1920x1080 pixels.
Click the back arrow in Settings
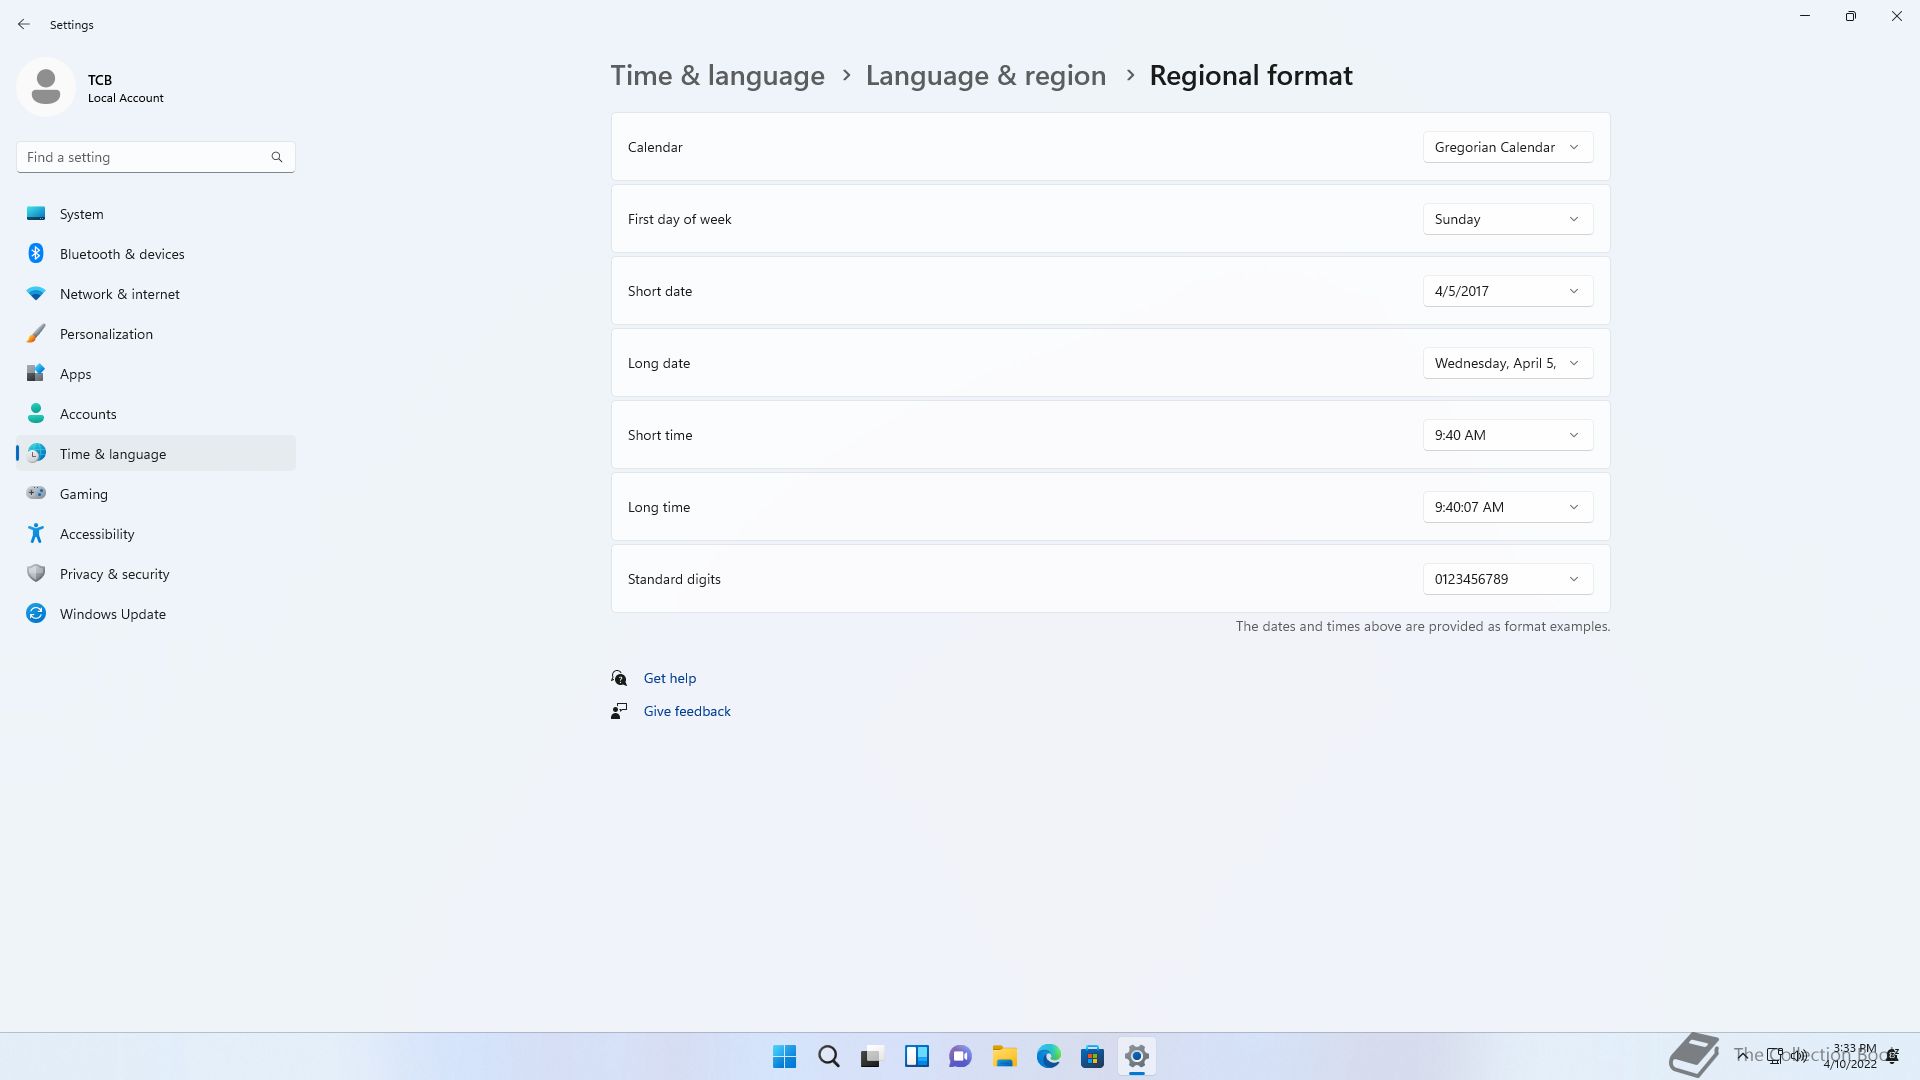(24, 24)
